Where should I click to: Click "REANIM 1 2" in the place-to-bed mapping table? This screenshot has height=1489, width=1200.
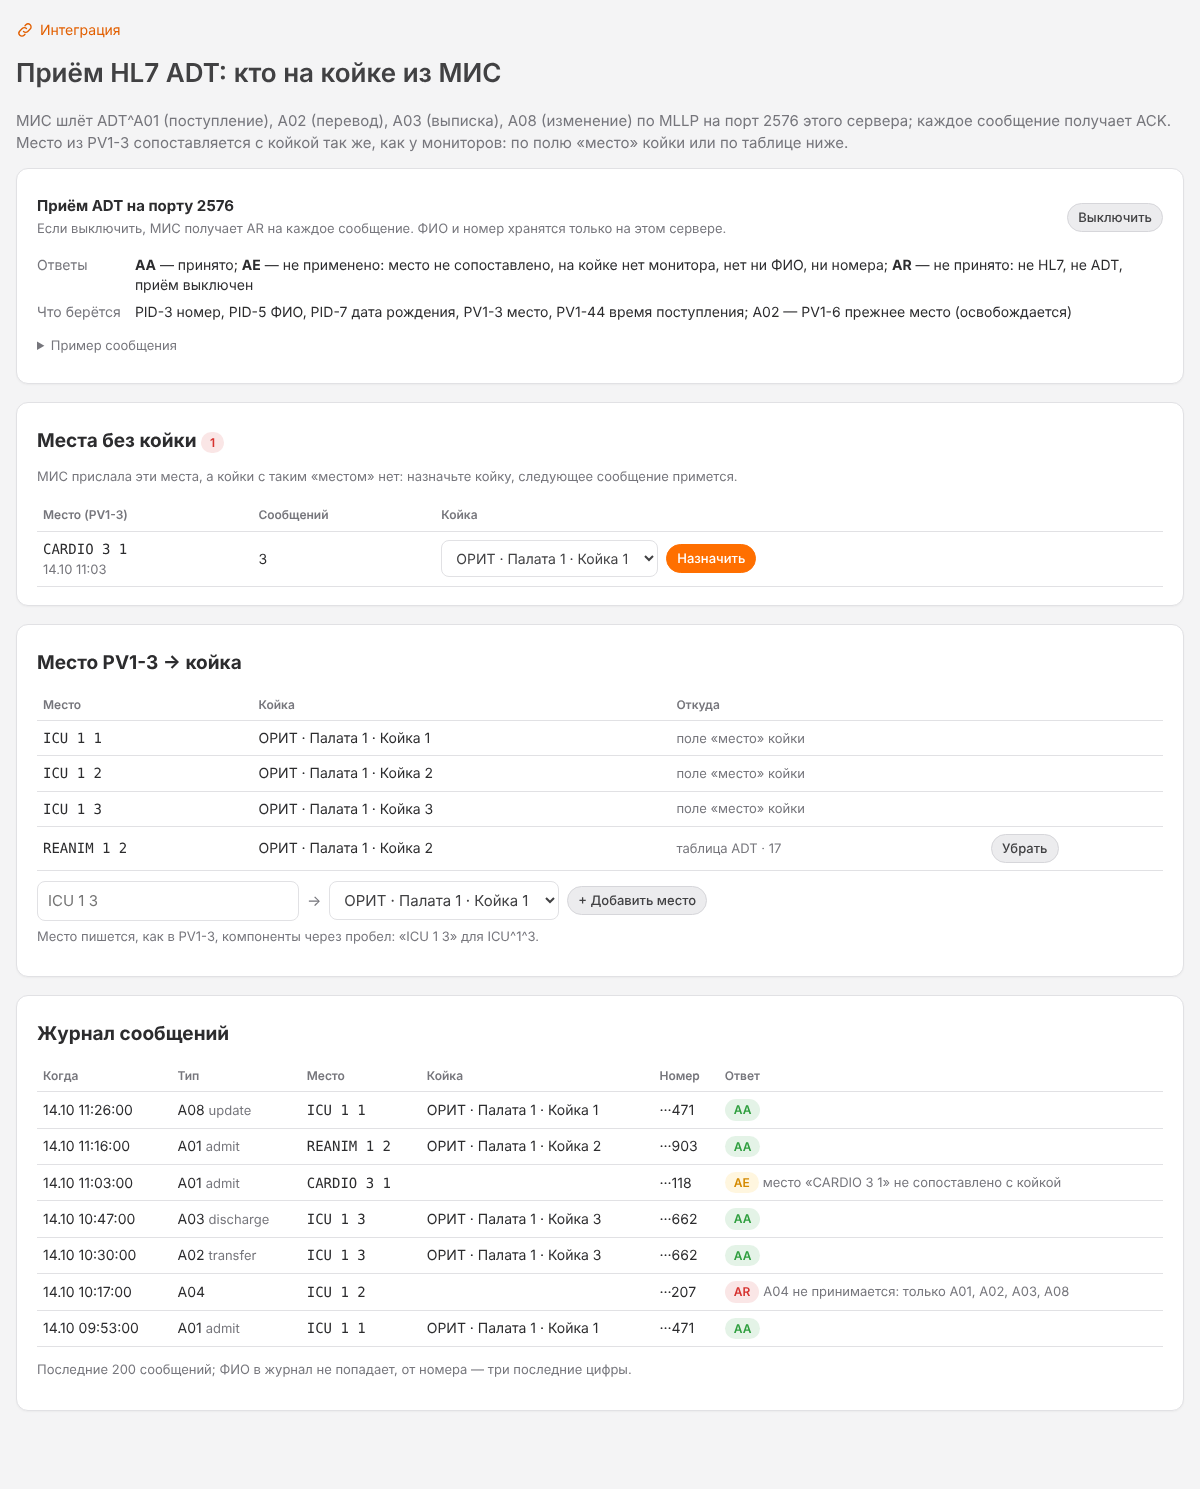pos(85,848)
